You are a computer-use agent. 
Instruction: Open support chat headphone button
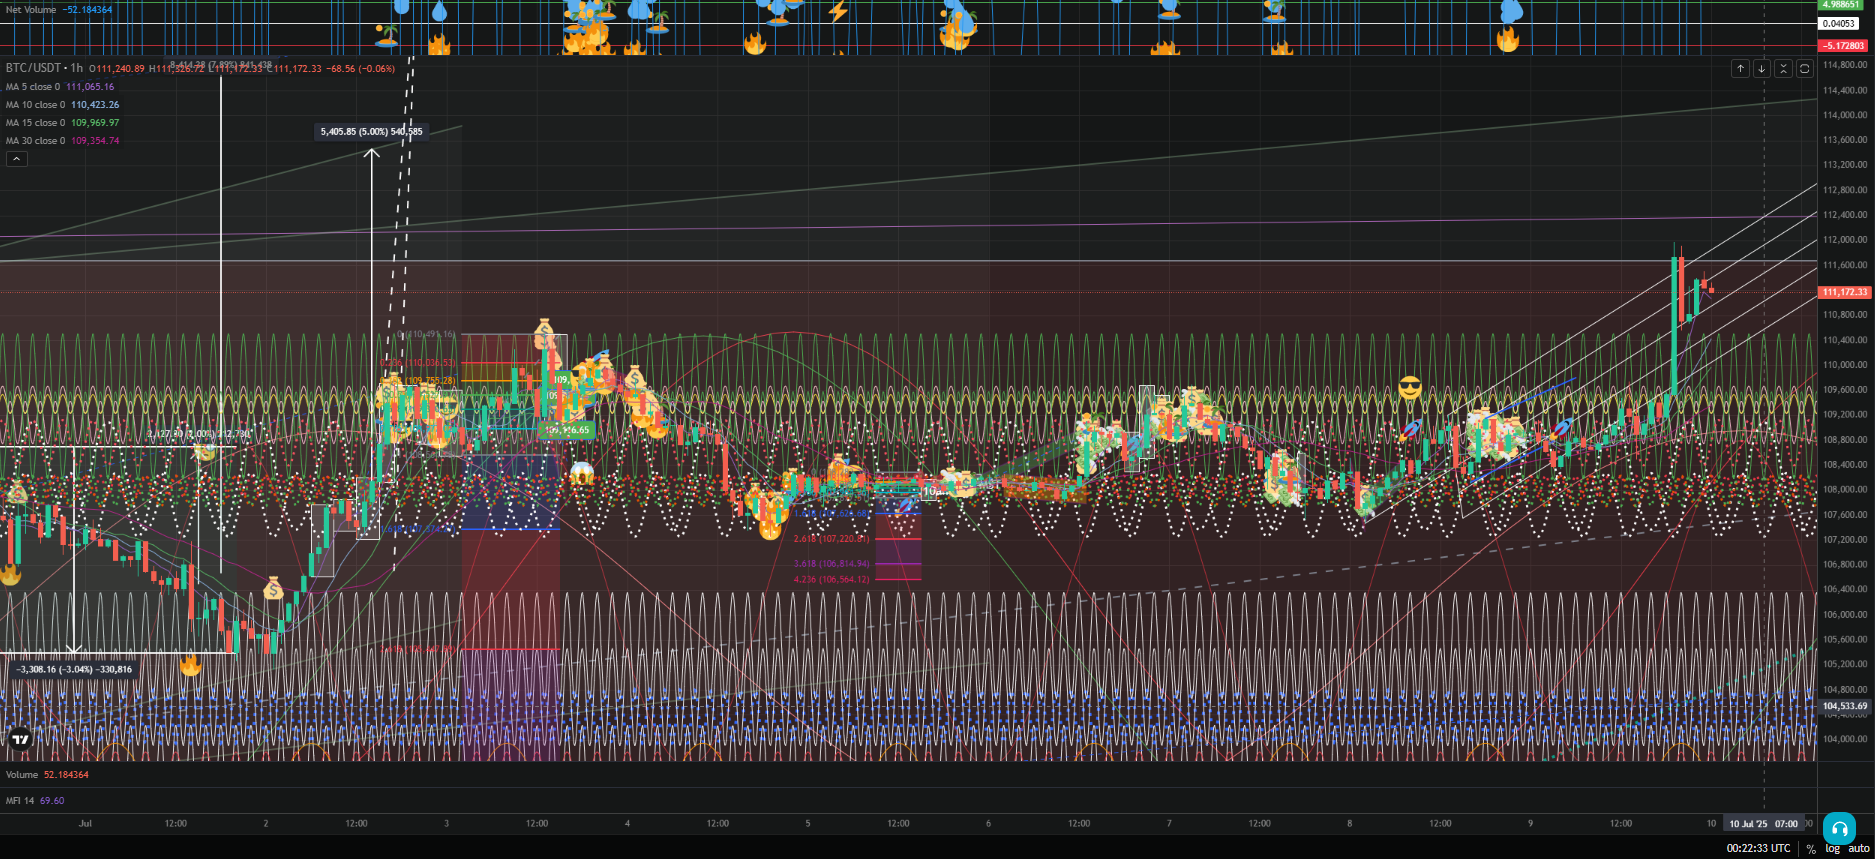click(1839, 829)
